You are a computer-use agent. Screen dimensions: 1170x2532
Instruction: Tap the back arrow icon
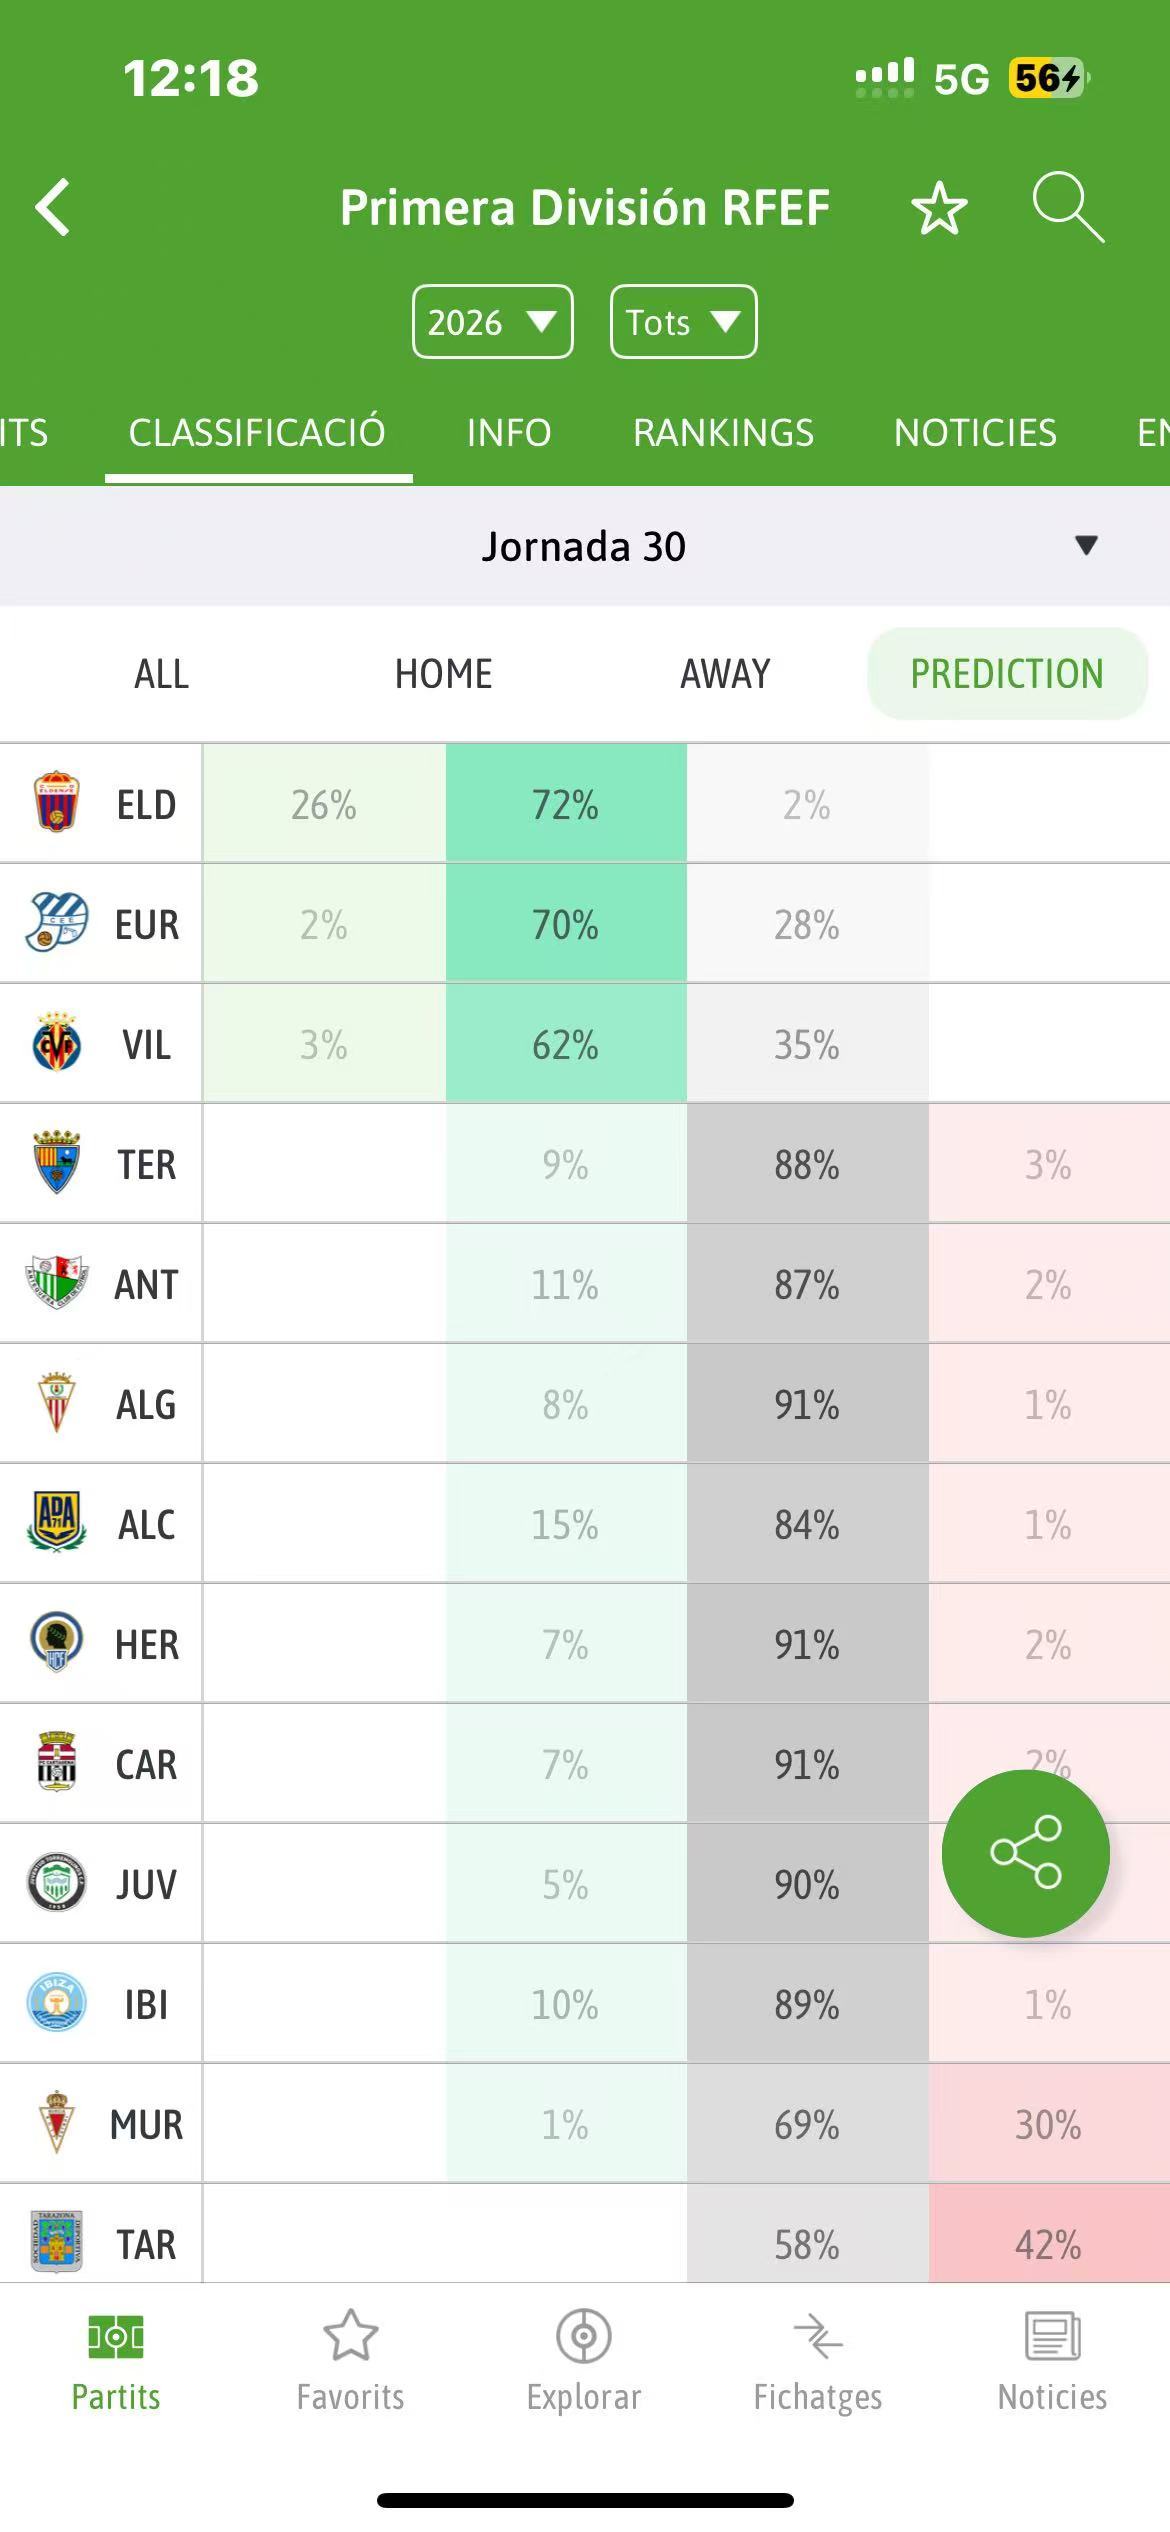[54, 208]
